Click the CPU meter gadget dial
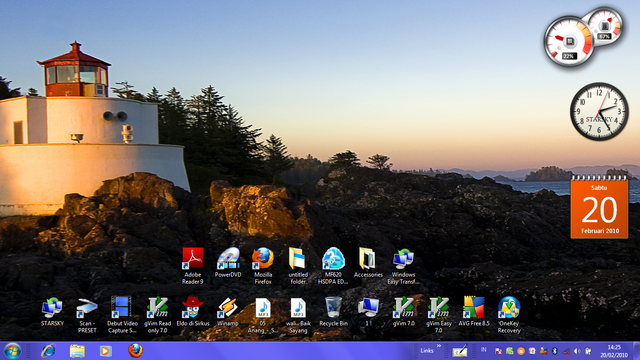The width and height of the screenshot is (640, 360). [x=570, y=42]
